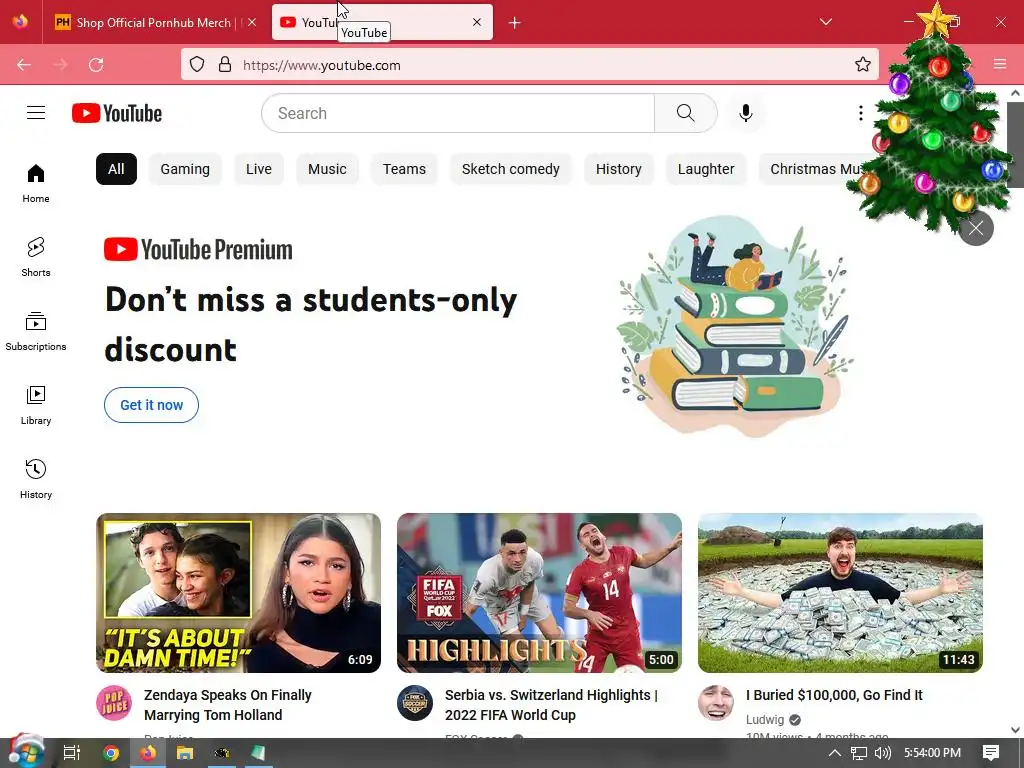Open Ludwig channel name link

coord(765,719)
